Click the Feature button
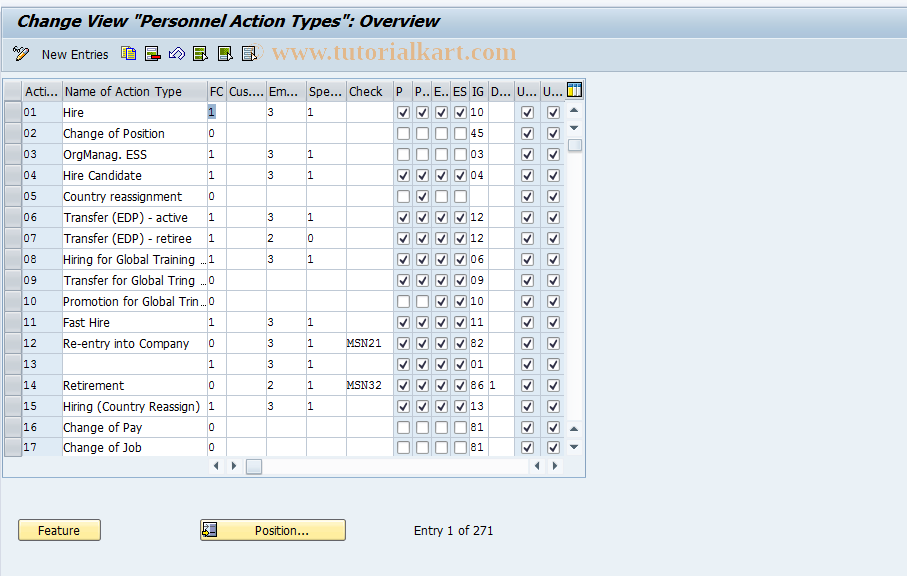Screen dimensions: 907x576 coord(59,530)
